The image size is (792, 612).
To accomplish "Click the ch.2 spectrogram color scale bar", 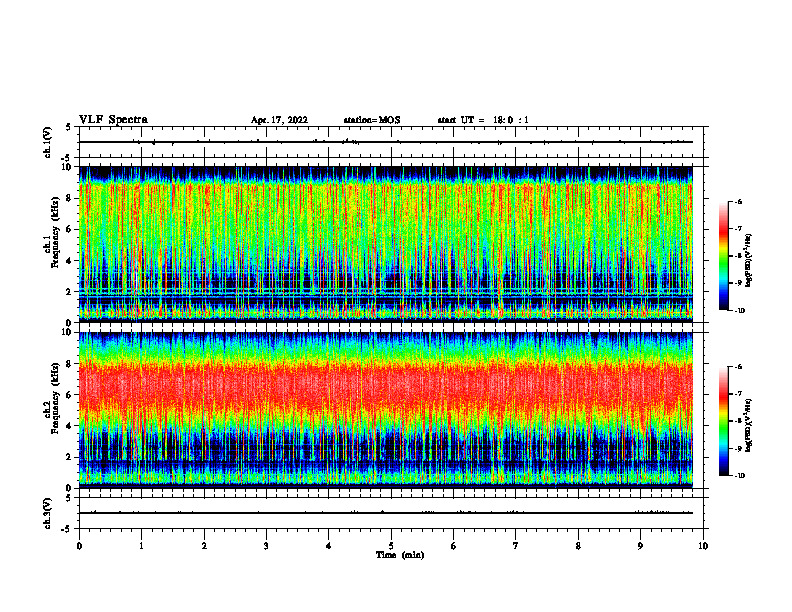I will 723,421.
